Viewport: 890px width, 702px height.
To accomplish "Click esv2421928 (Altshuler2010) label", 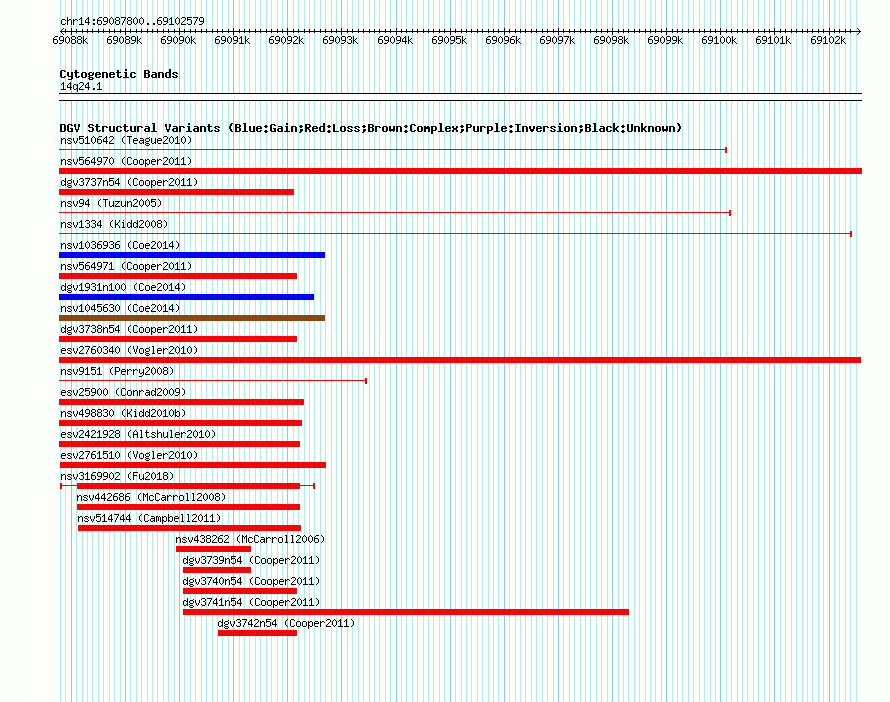I will pyautogui.click(x=138, y=434).
